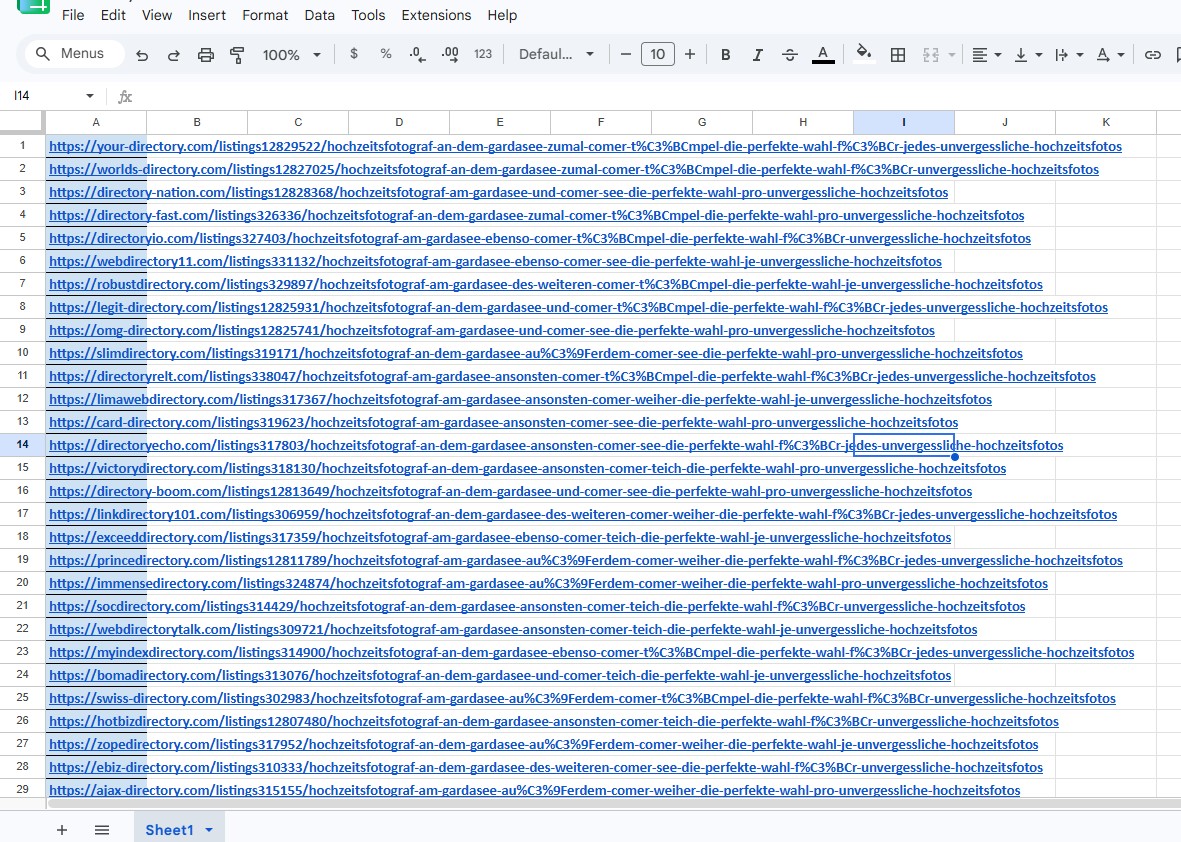The height and width of the screenshot is (842, 1181).
Task: Select row 29 header
Action: click(x=23, y=790)
